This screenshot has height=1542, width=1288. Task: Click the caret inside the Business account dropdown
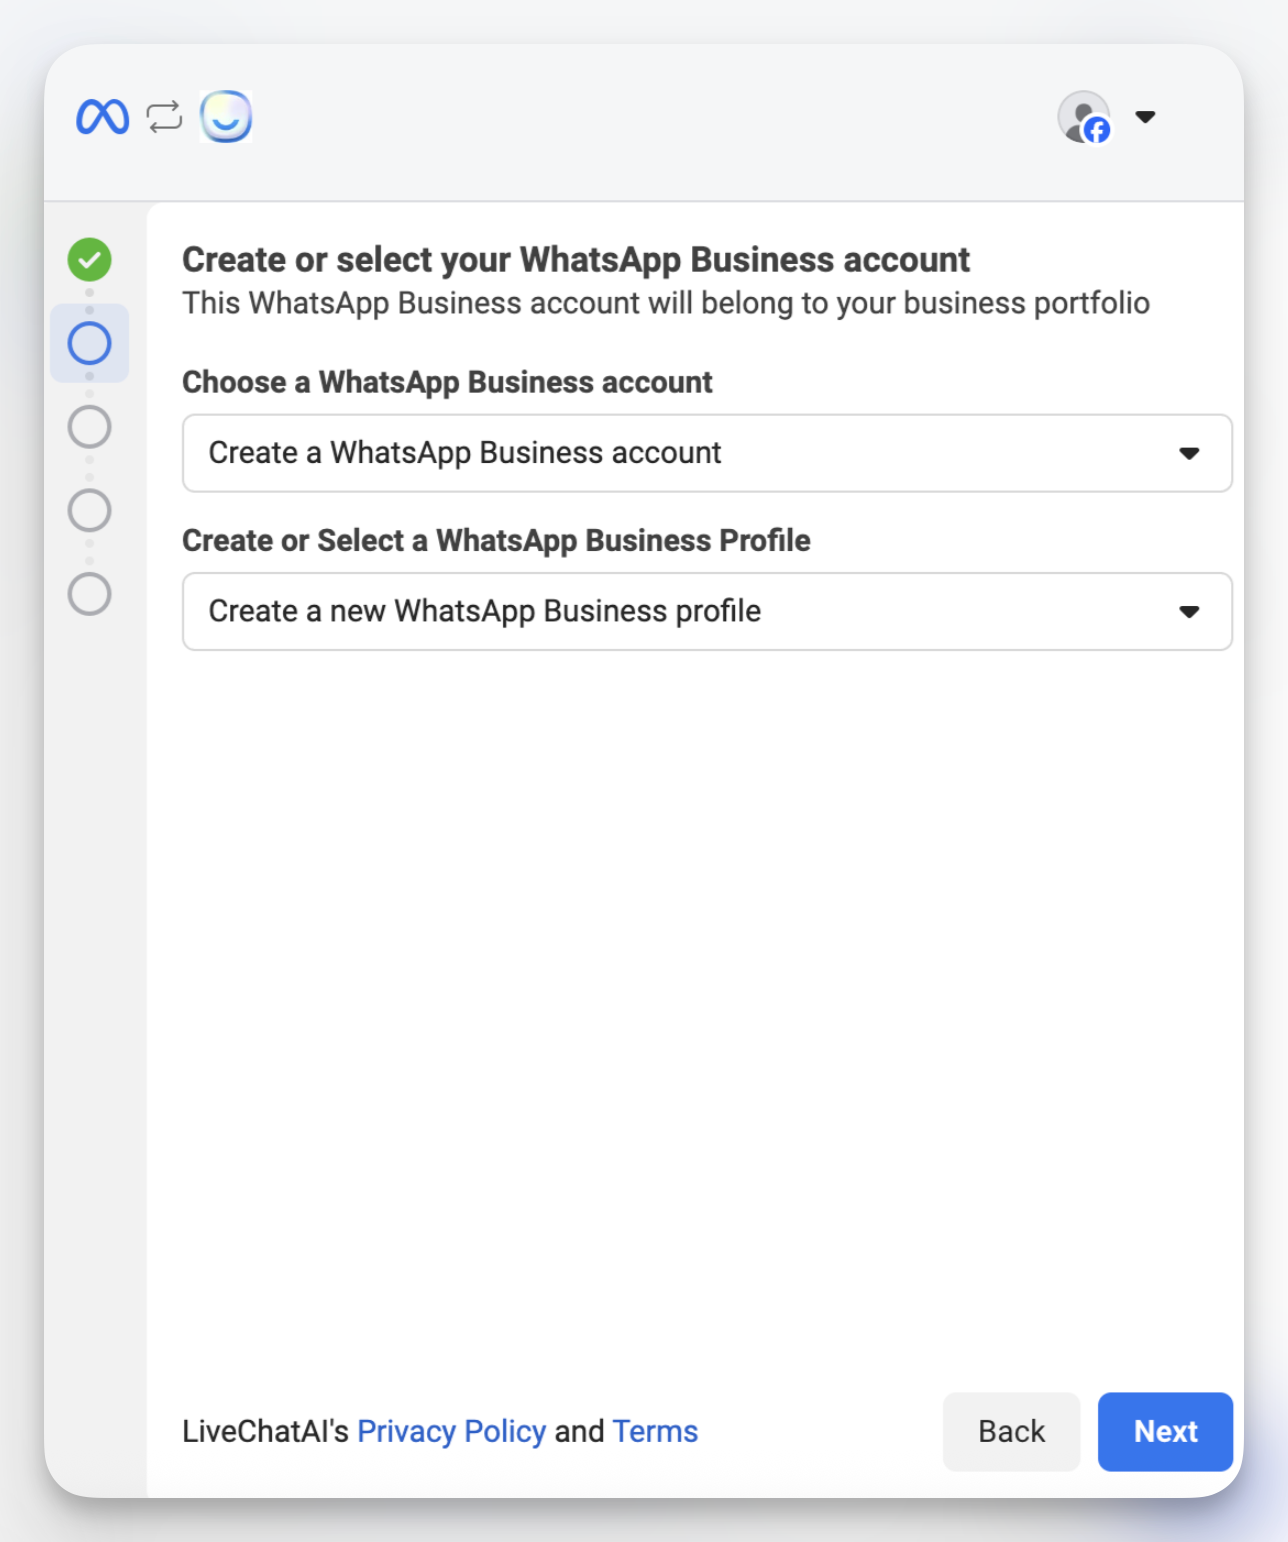pyautogui.click(x=1190, y=453)
